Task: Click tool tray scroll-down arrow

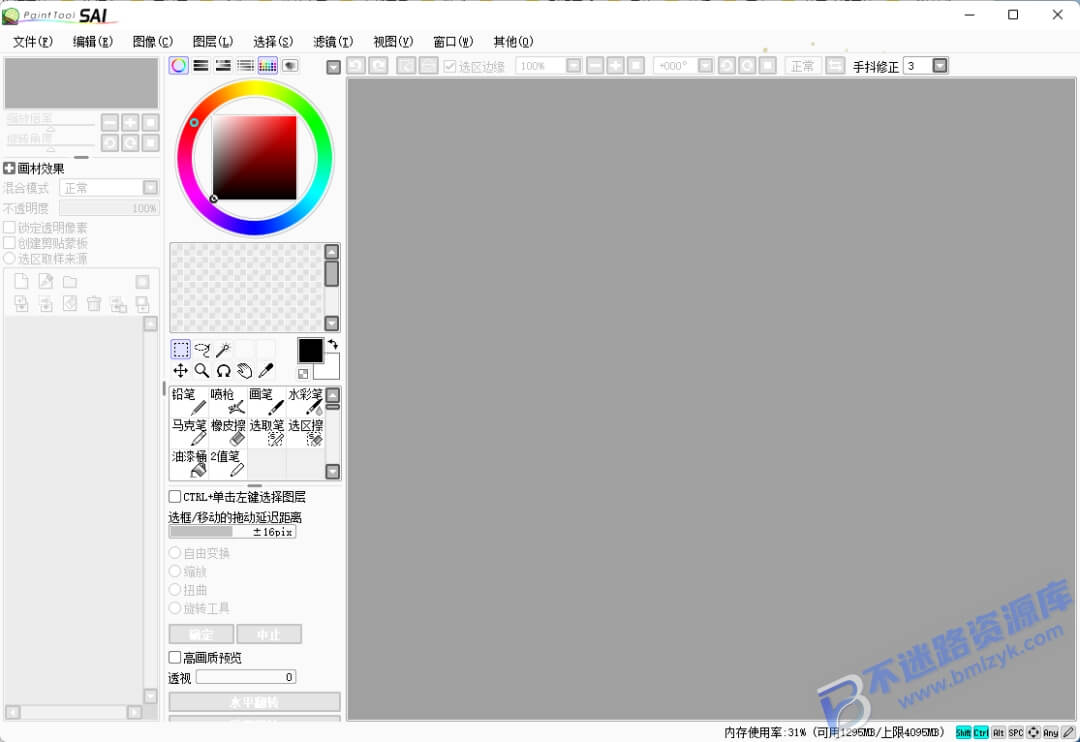Action: click(333, 471)
